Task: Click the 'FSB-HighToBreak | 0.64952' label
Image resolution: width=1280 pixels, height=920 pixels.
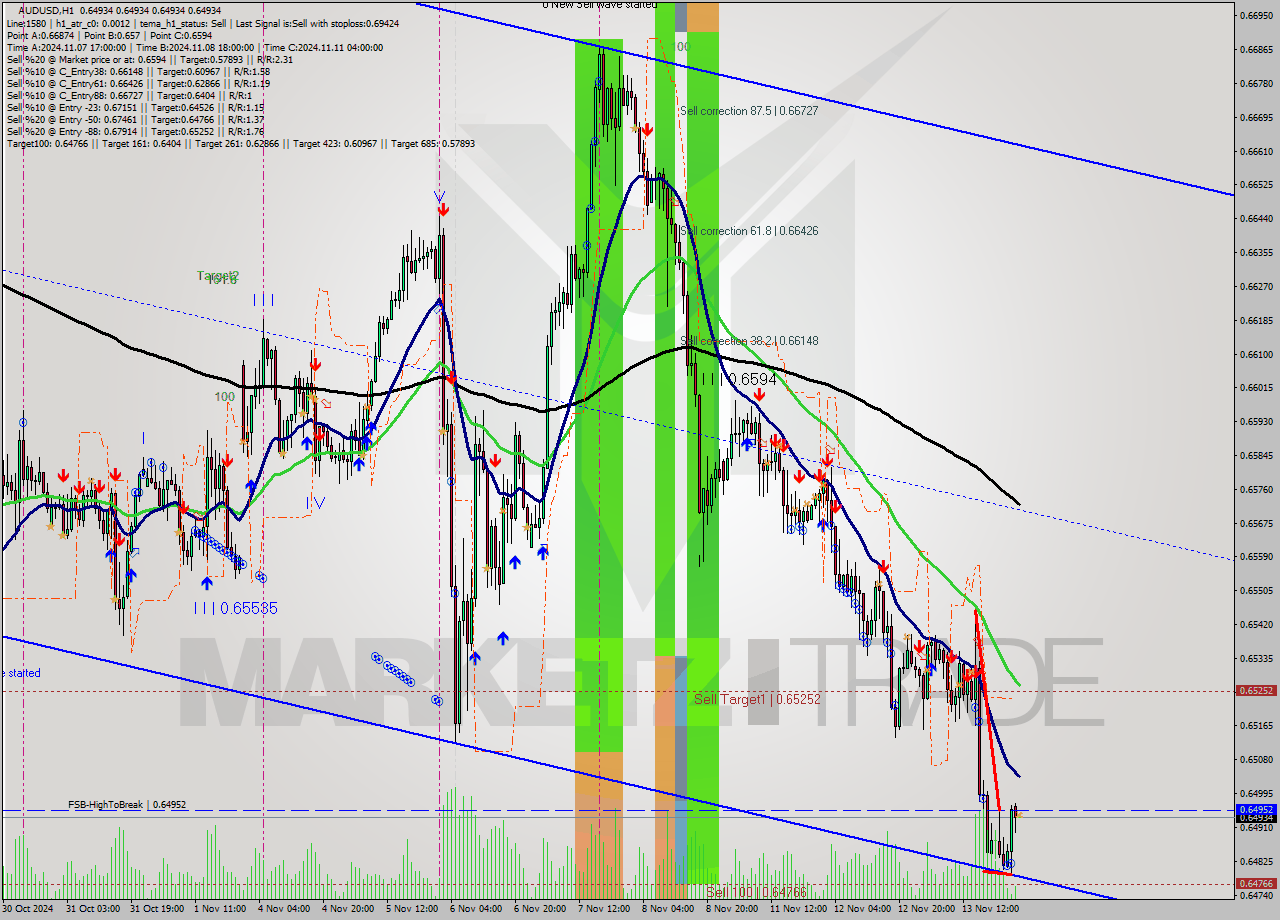Action: coord(127,804)
